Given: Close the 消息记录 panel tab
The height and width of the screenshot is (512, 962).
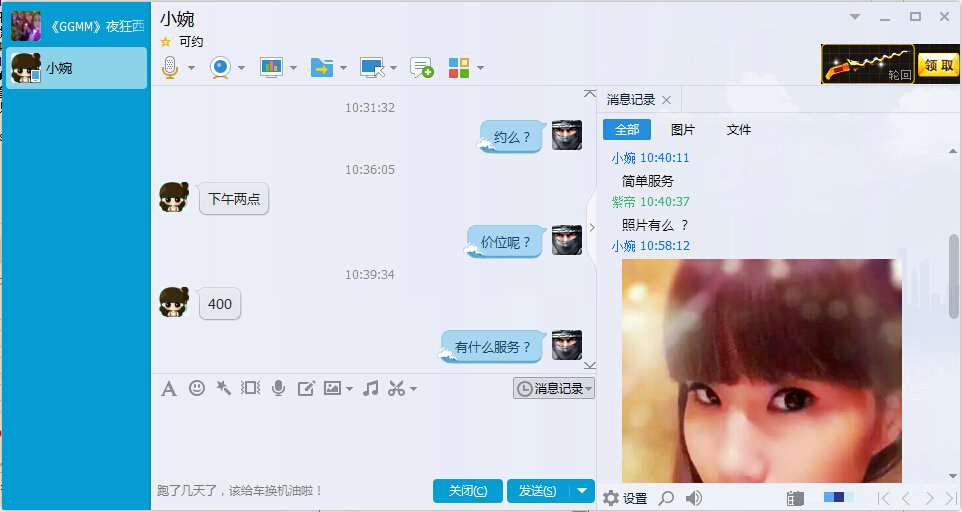Looking at the screenshot, I should [667, 100].
